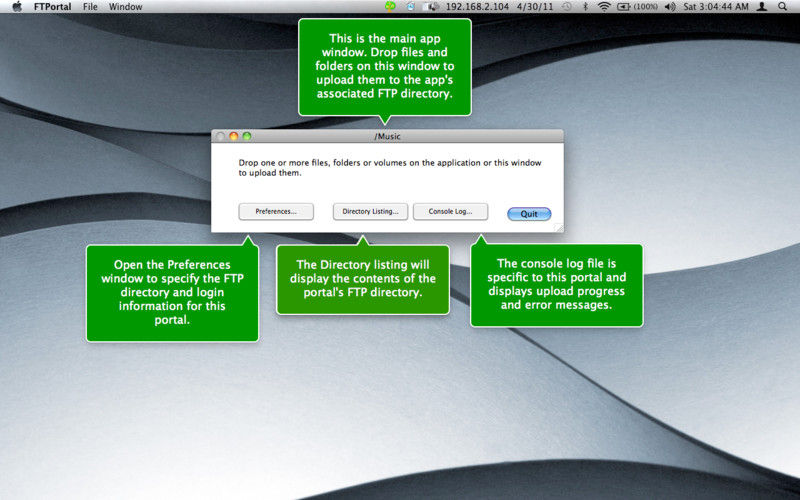This screenshot has height=500, width=800.
Task: Open the user account menu icon
Action: (x=762, y=7)
